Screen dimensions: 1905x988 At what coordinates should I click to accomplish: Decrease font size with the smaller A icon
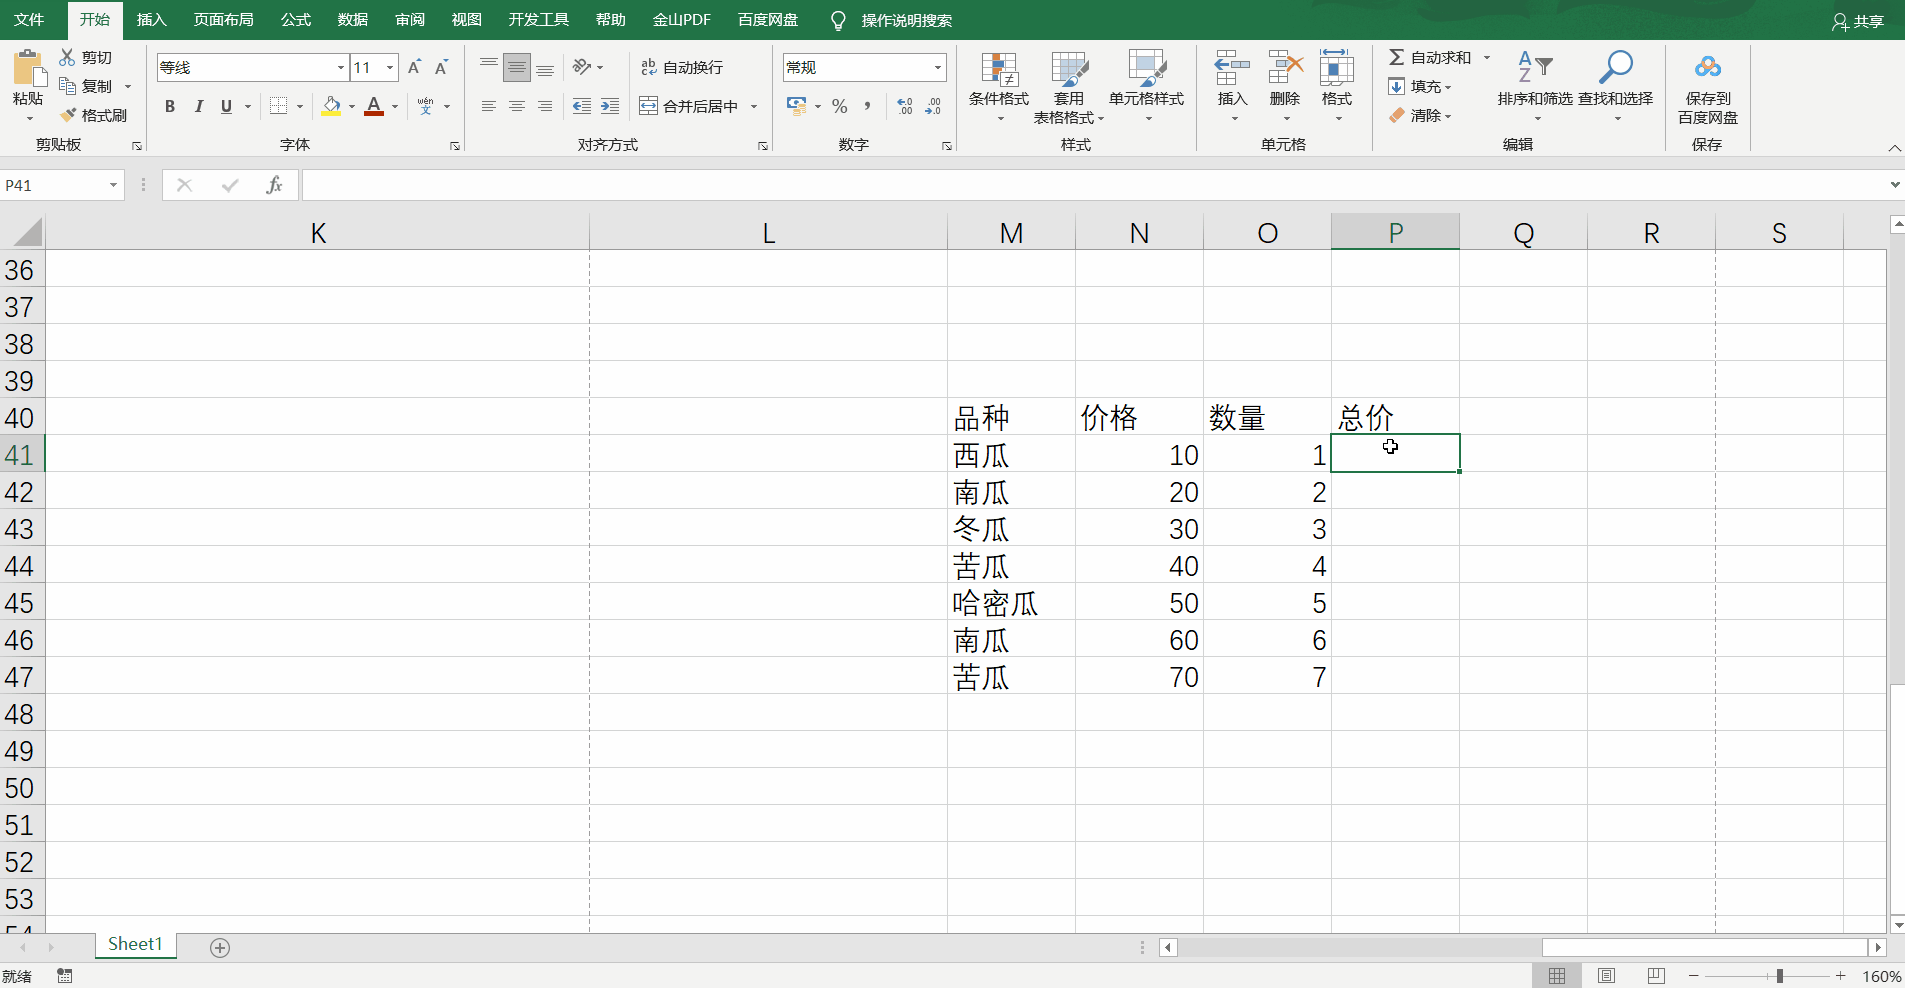pyautogui.click(x=441, y=67)
